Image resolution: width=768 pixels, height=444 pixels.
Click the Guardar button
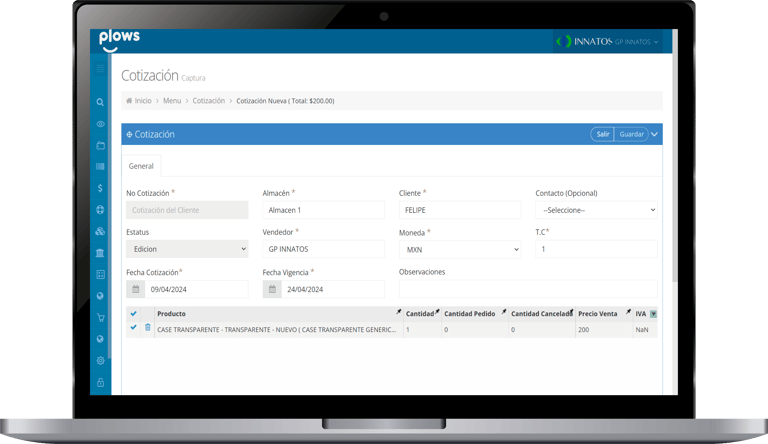(x=631, y=134)
